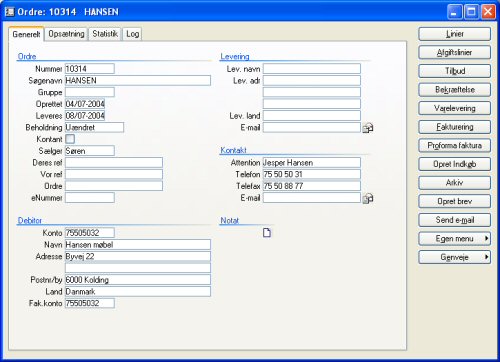Click the Send e-mail button
The width and height of the screenshot is (500, 362).
(x=455, y=220)
